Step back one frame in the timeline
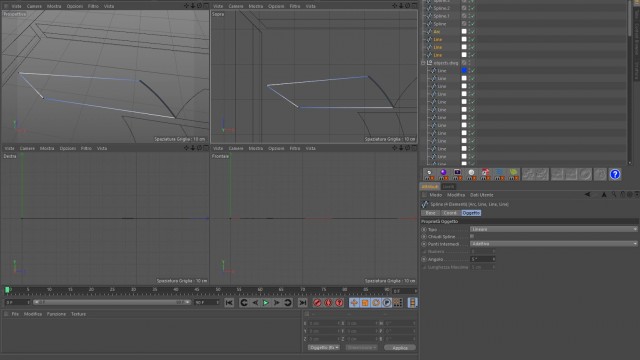This screenshot has width=640, height=360. click(x=255, y=302)
